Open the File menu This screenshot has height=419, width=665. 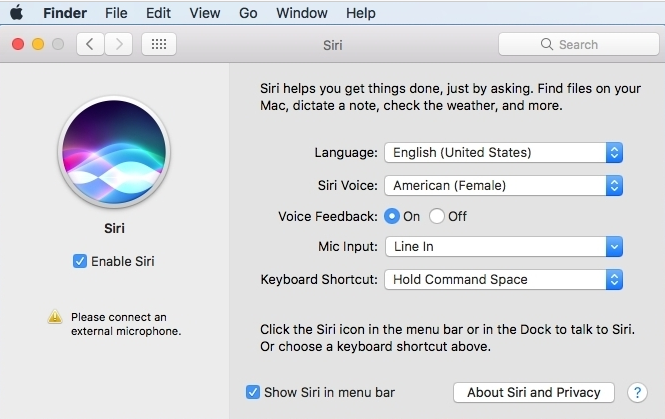coord(116,13)
